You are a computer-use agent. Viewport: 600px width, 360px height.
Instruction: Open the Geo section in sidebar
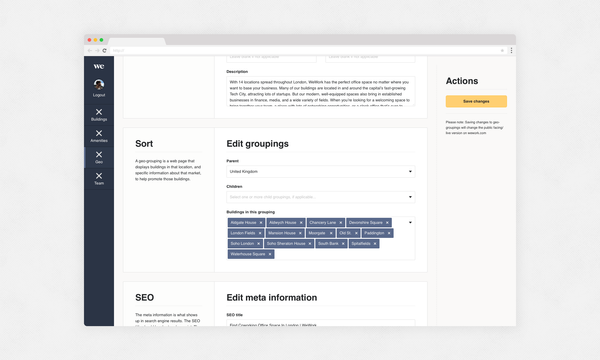(x=99, y=157)
